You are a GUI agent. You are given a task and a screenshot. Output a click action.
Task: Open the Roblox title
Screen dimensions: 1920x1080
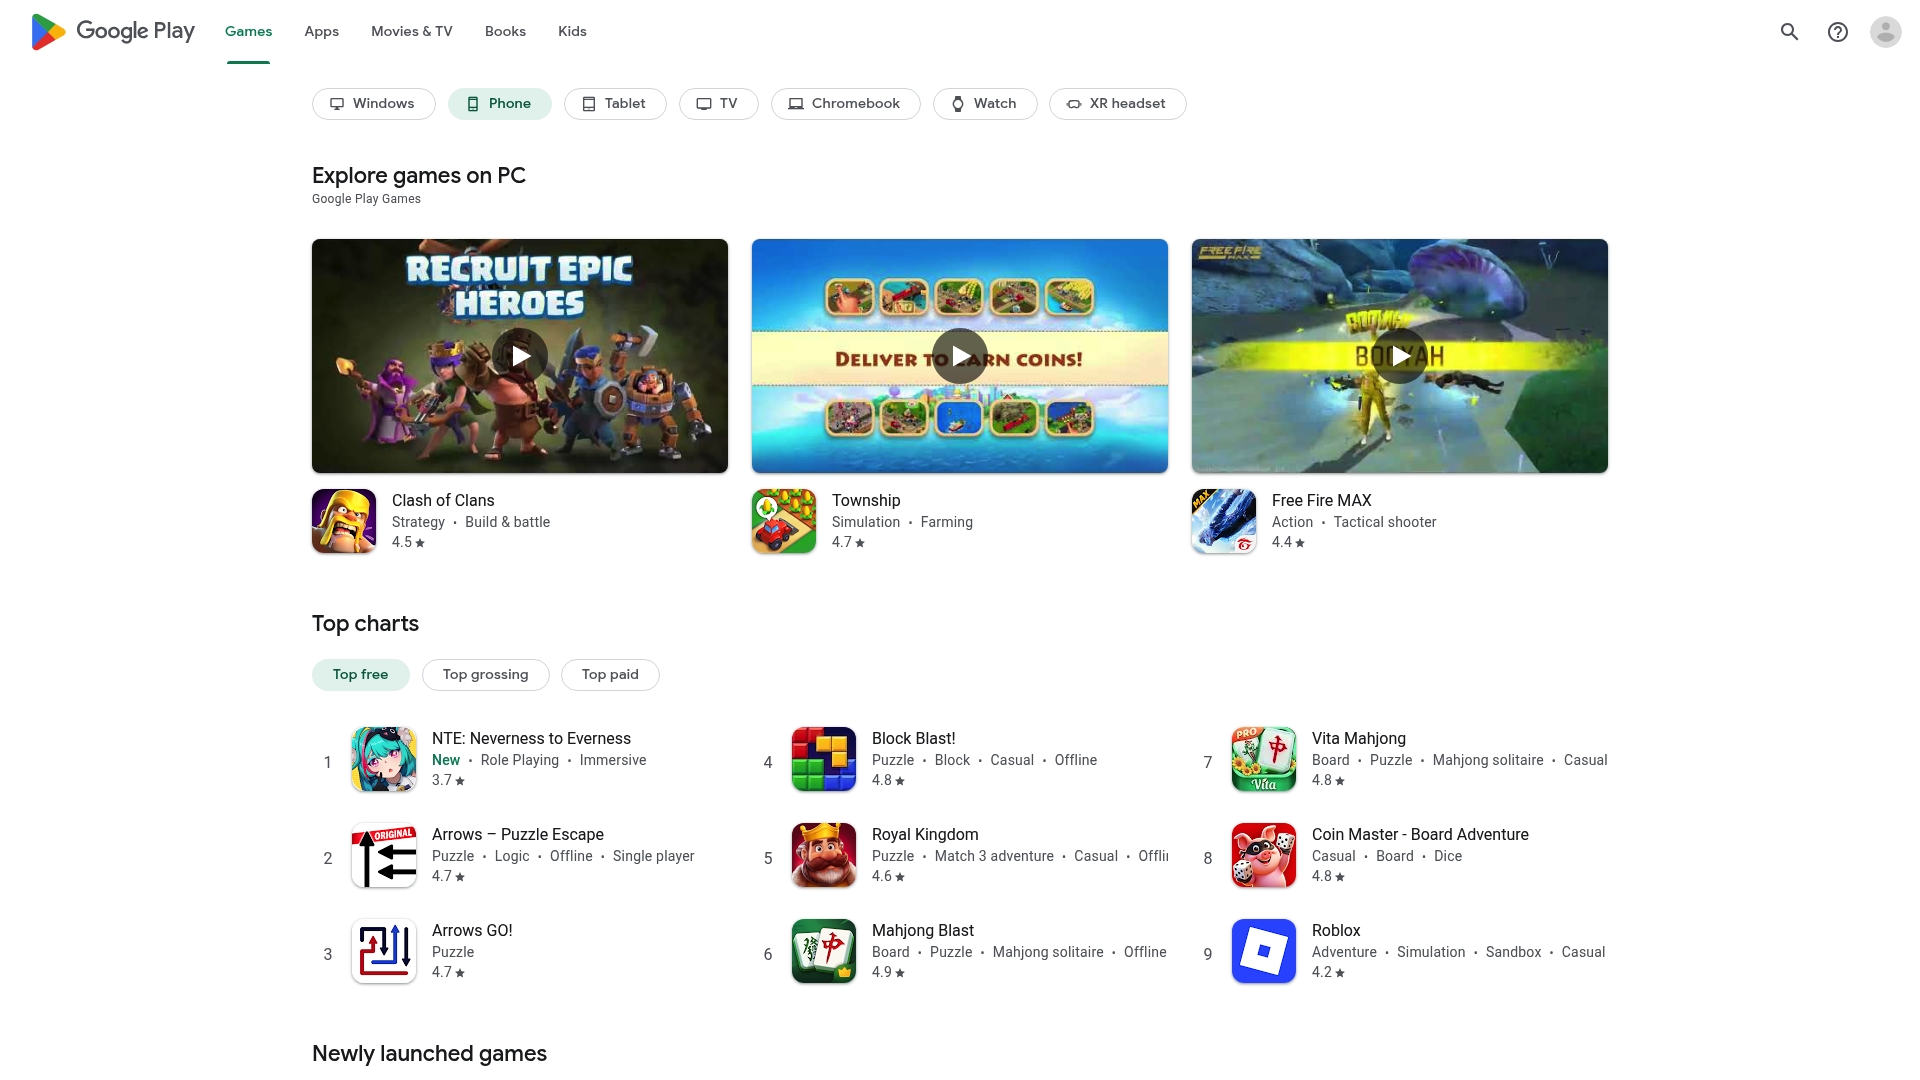(1336, 931)
